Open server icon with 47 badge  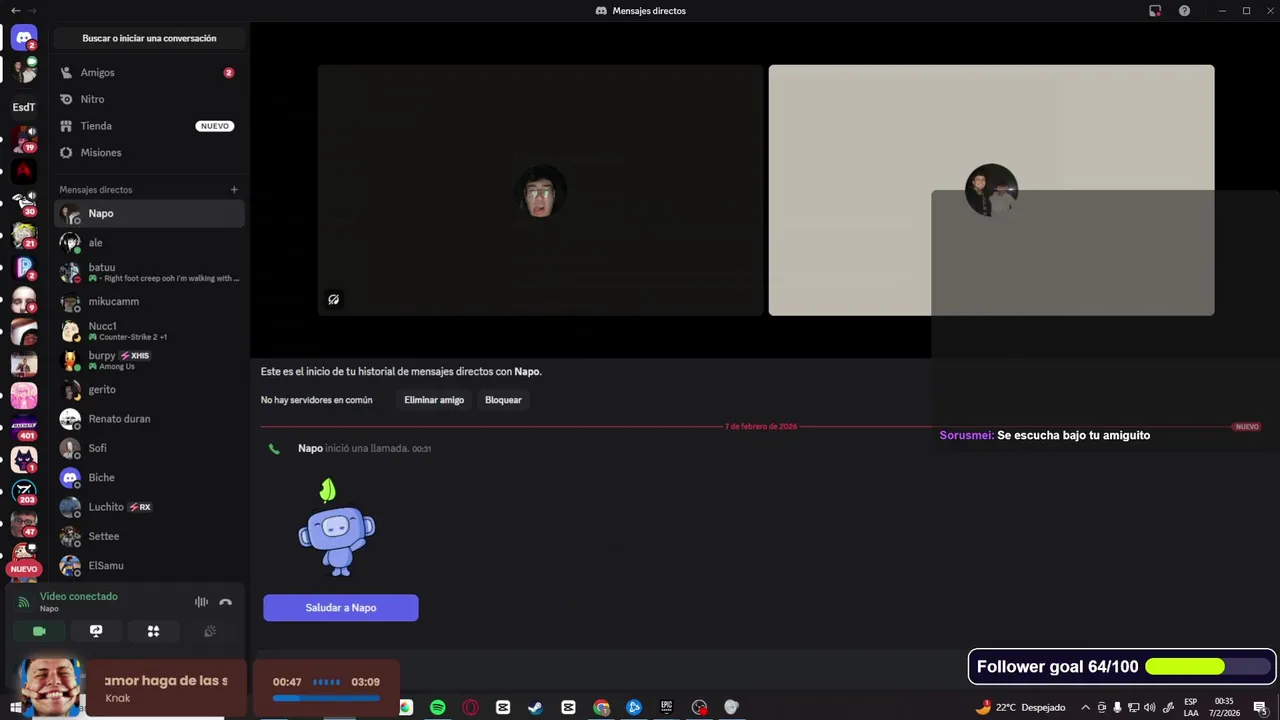coord(24,524)
